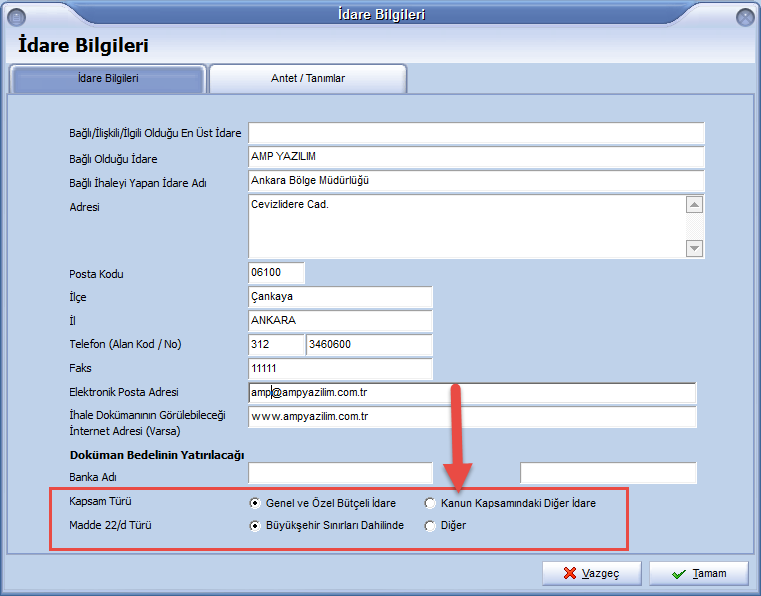The height and width of the screenshot is (596, 761).
Task: Click the top-level En Üst İdare field
Action: pos(476,133)
